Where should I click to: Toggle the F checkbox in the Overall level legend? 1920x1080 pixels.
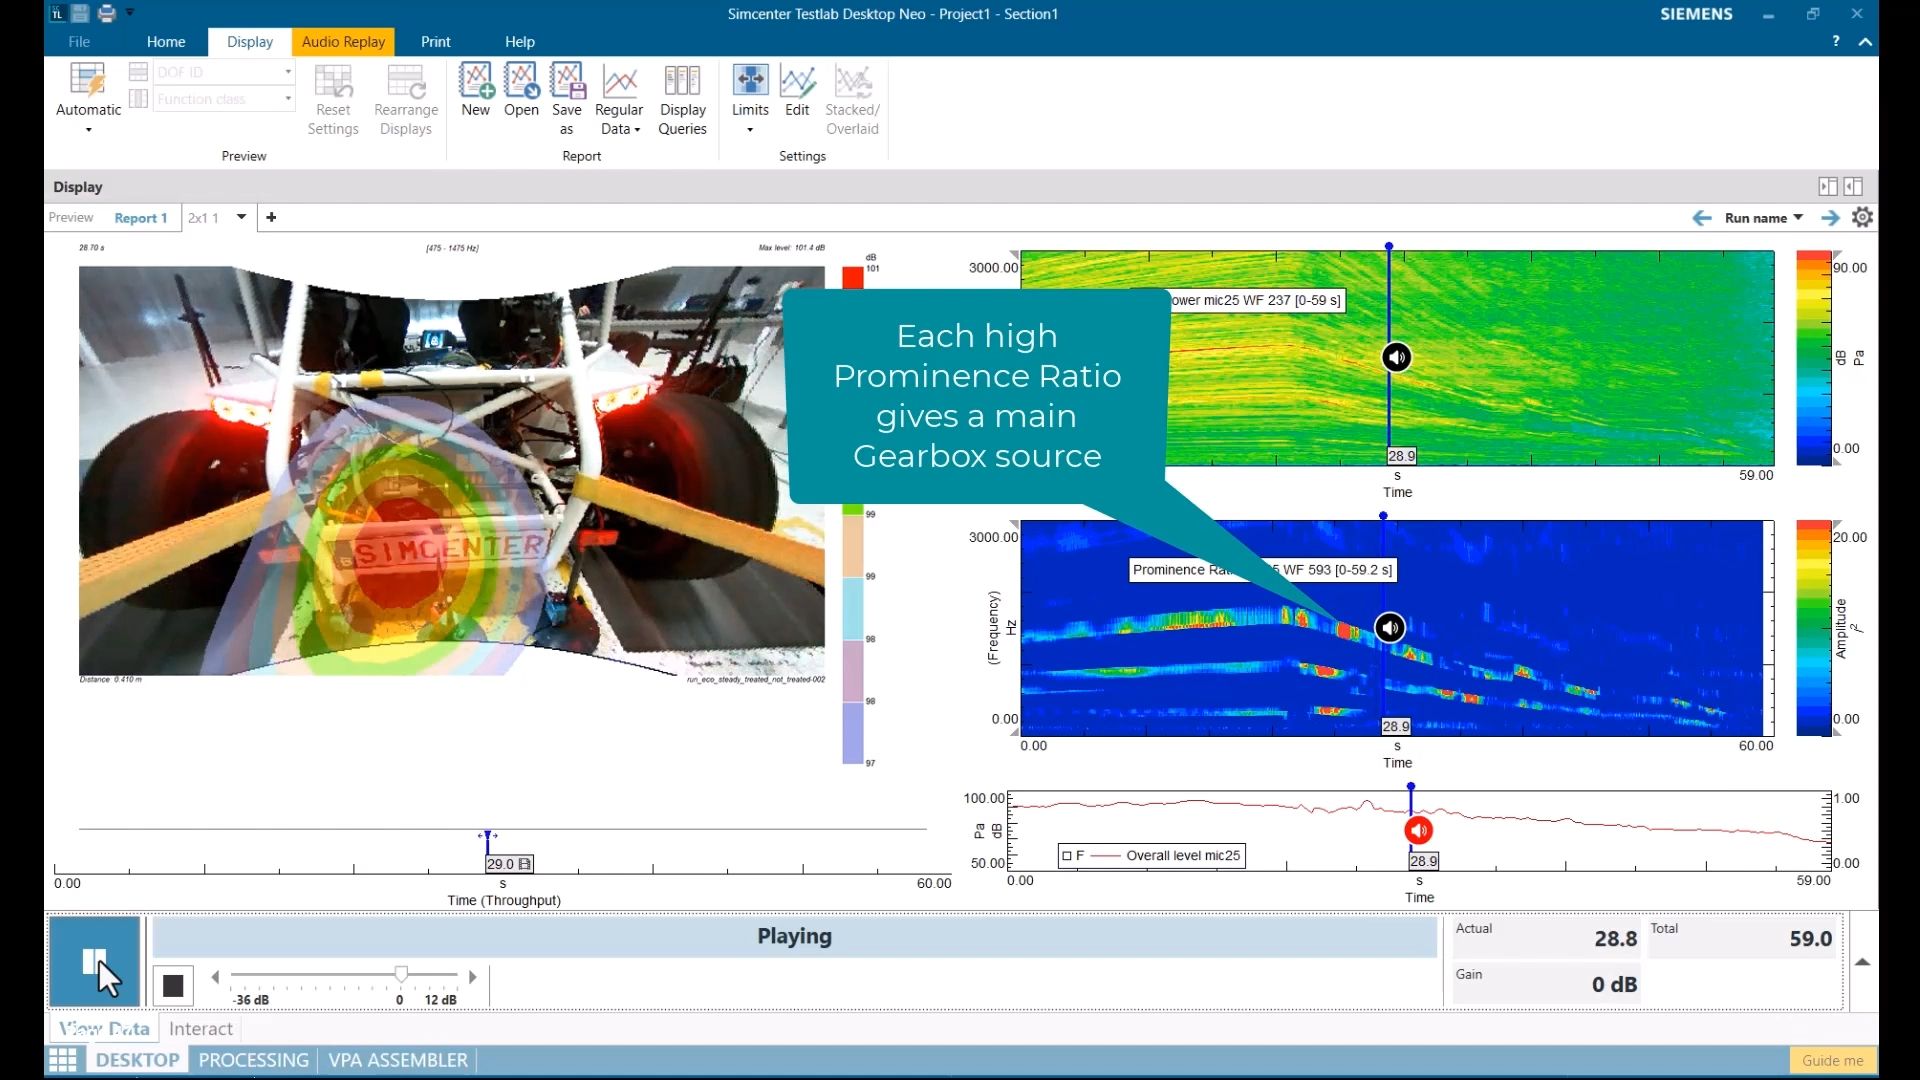tap(1067, 856)
